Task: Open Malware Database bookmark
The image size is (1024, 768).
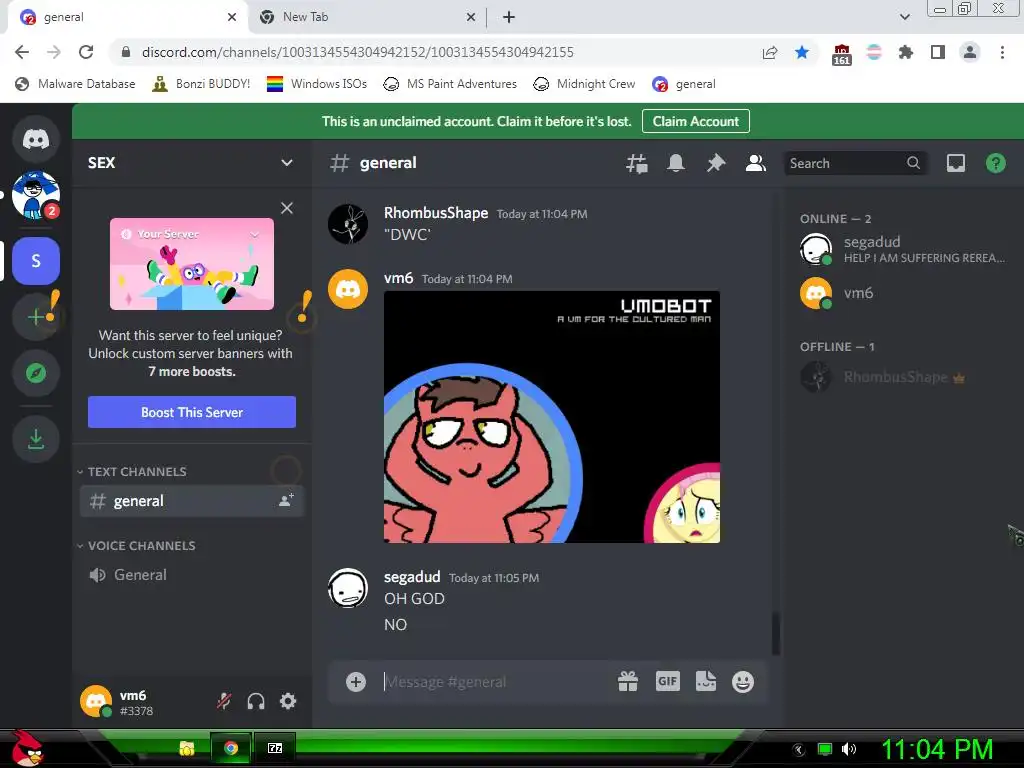Action: [75, 84]
